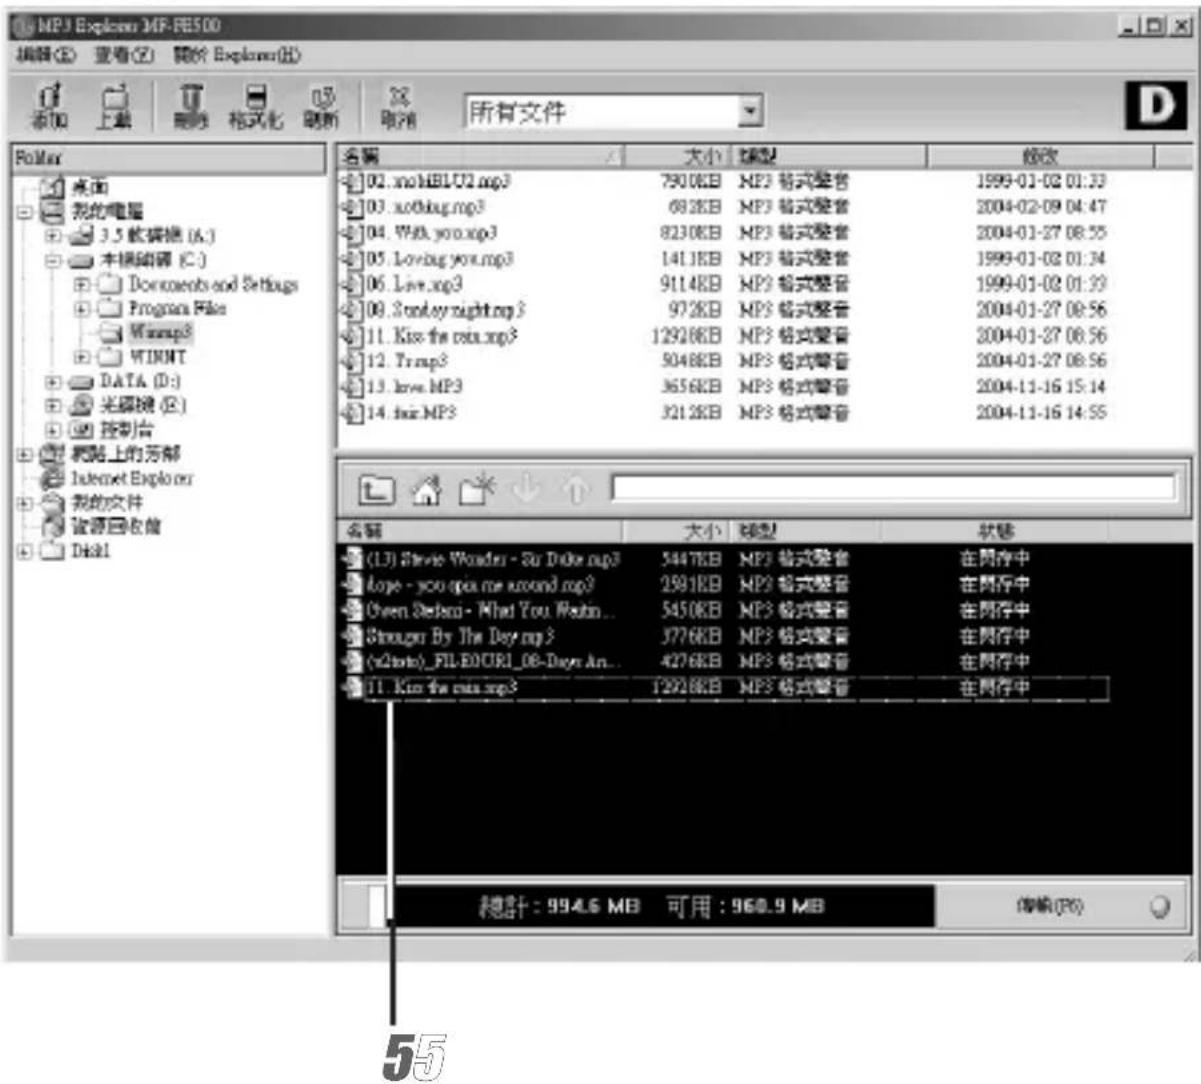Click the trash-can delete toolbar icon

[191, 105]
